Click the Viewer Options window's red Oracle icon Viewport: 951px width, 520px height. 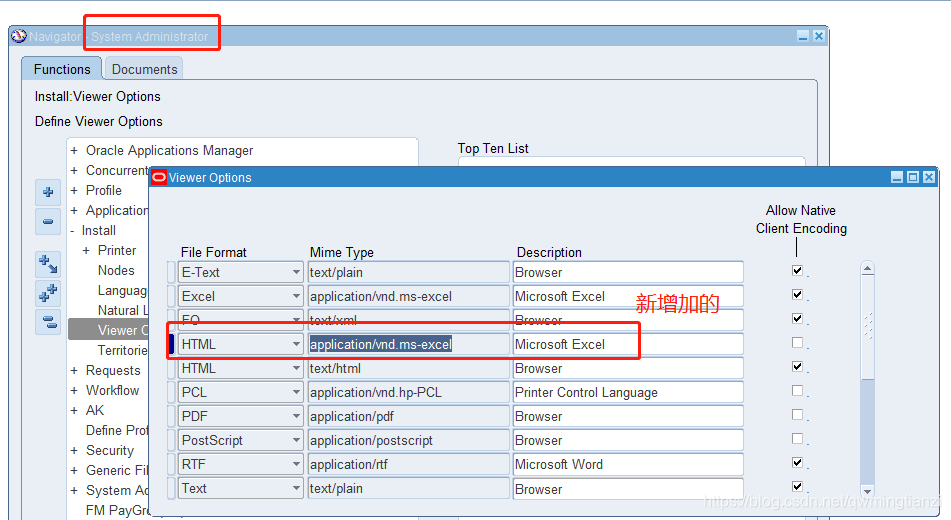pyautogui.click(x=159, y=177)
